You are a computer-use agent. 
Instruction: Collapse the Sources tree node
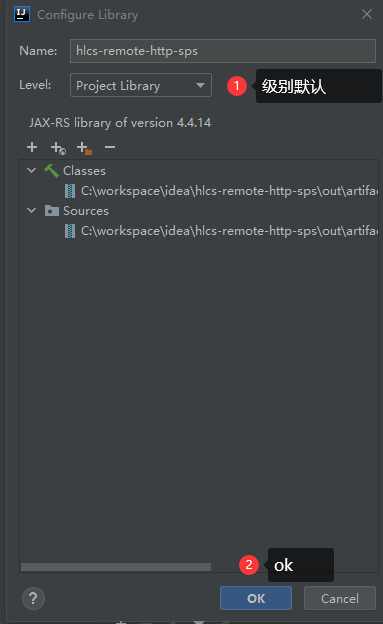point(31,211)
